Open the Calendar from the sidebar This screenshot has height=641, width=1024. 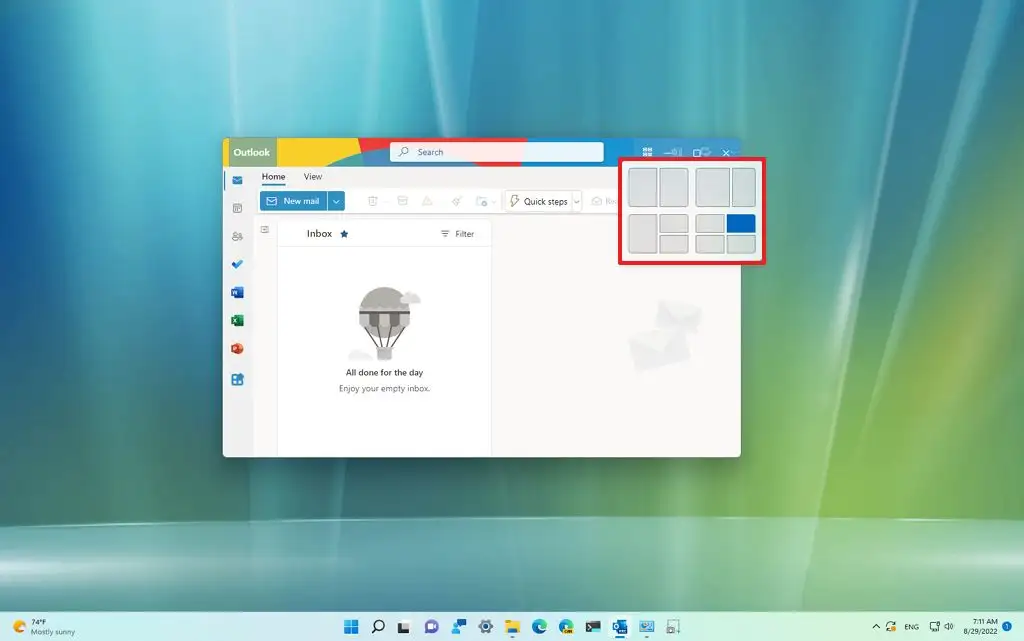coord(236,208)
